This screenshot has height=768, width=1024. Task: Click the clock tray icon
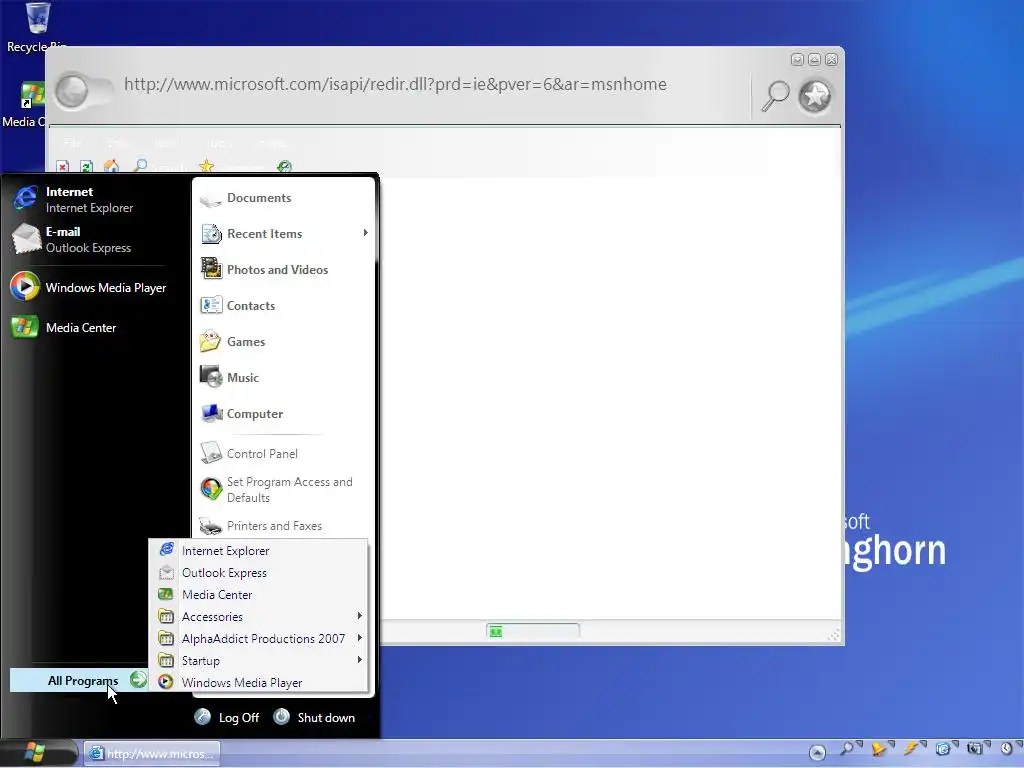tap(1008, 748)
